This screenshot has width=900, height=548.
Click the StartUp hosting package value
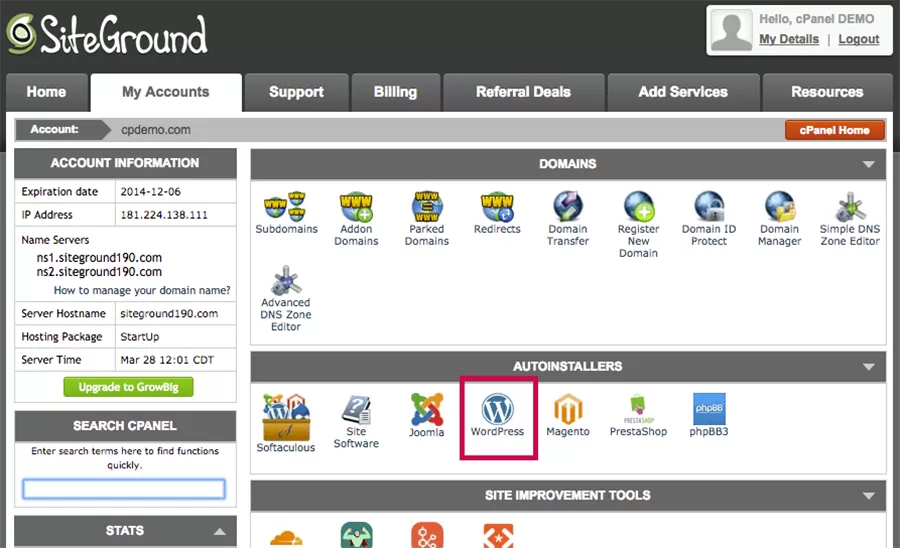[x=139, y=337]
